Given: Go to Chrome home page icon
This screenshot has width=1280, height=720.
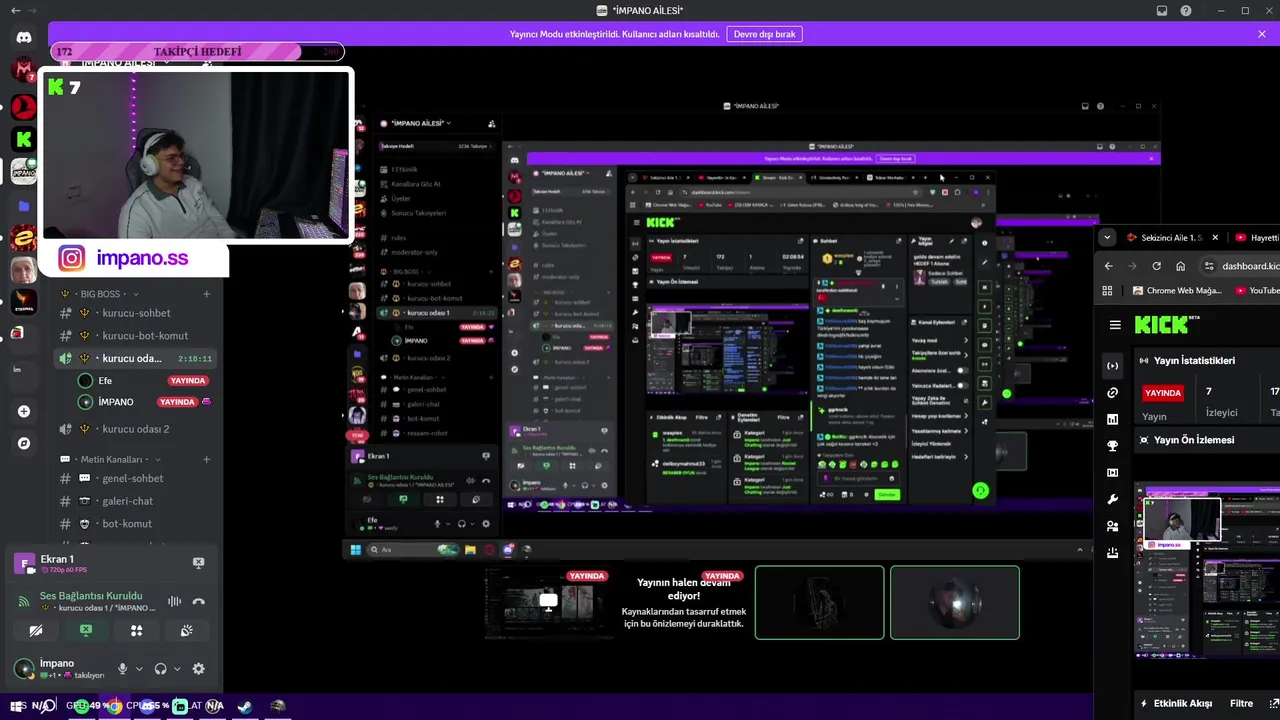Looking at the screenshot, I should [1181, 266].
